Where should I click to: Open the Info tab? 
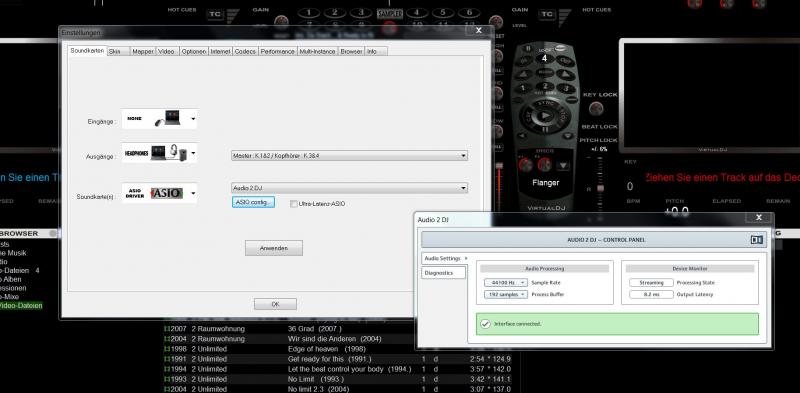click(x=376, y=51)
